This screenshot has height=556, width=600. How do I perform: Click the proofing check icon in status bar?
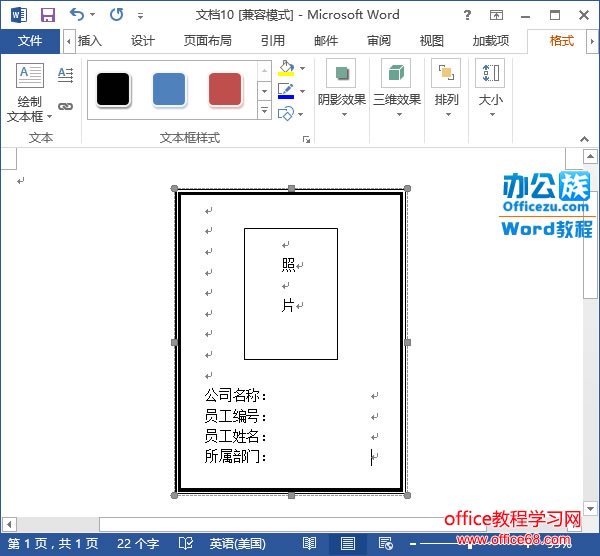(186, 543)
